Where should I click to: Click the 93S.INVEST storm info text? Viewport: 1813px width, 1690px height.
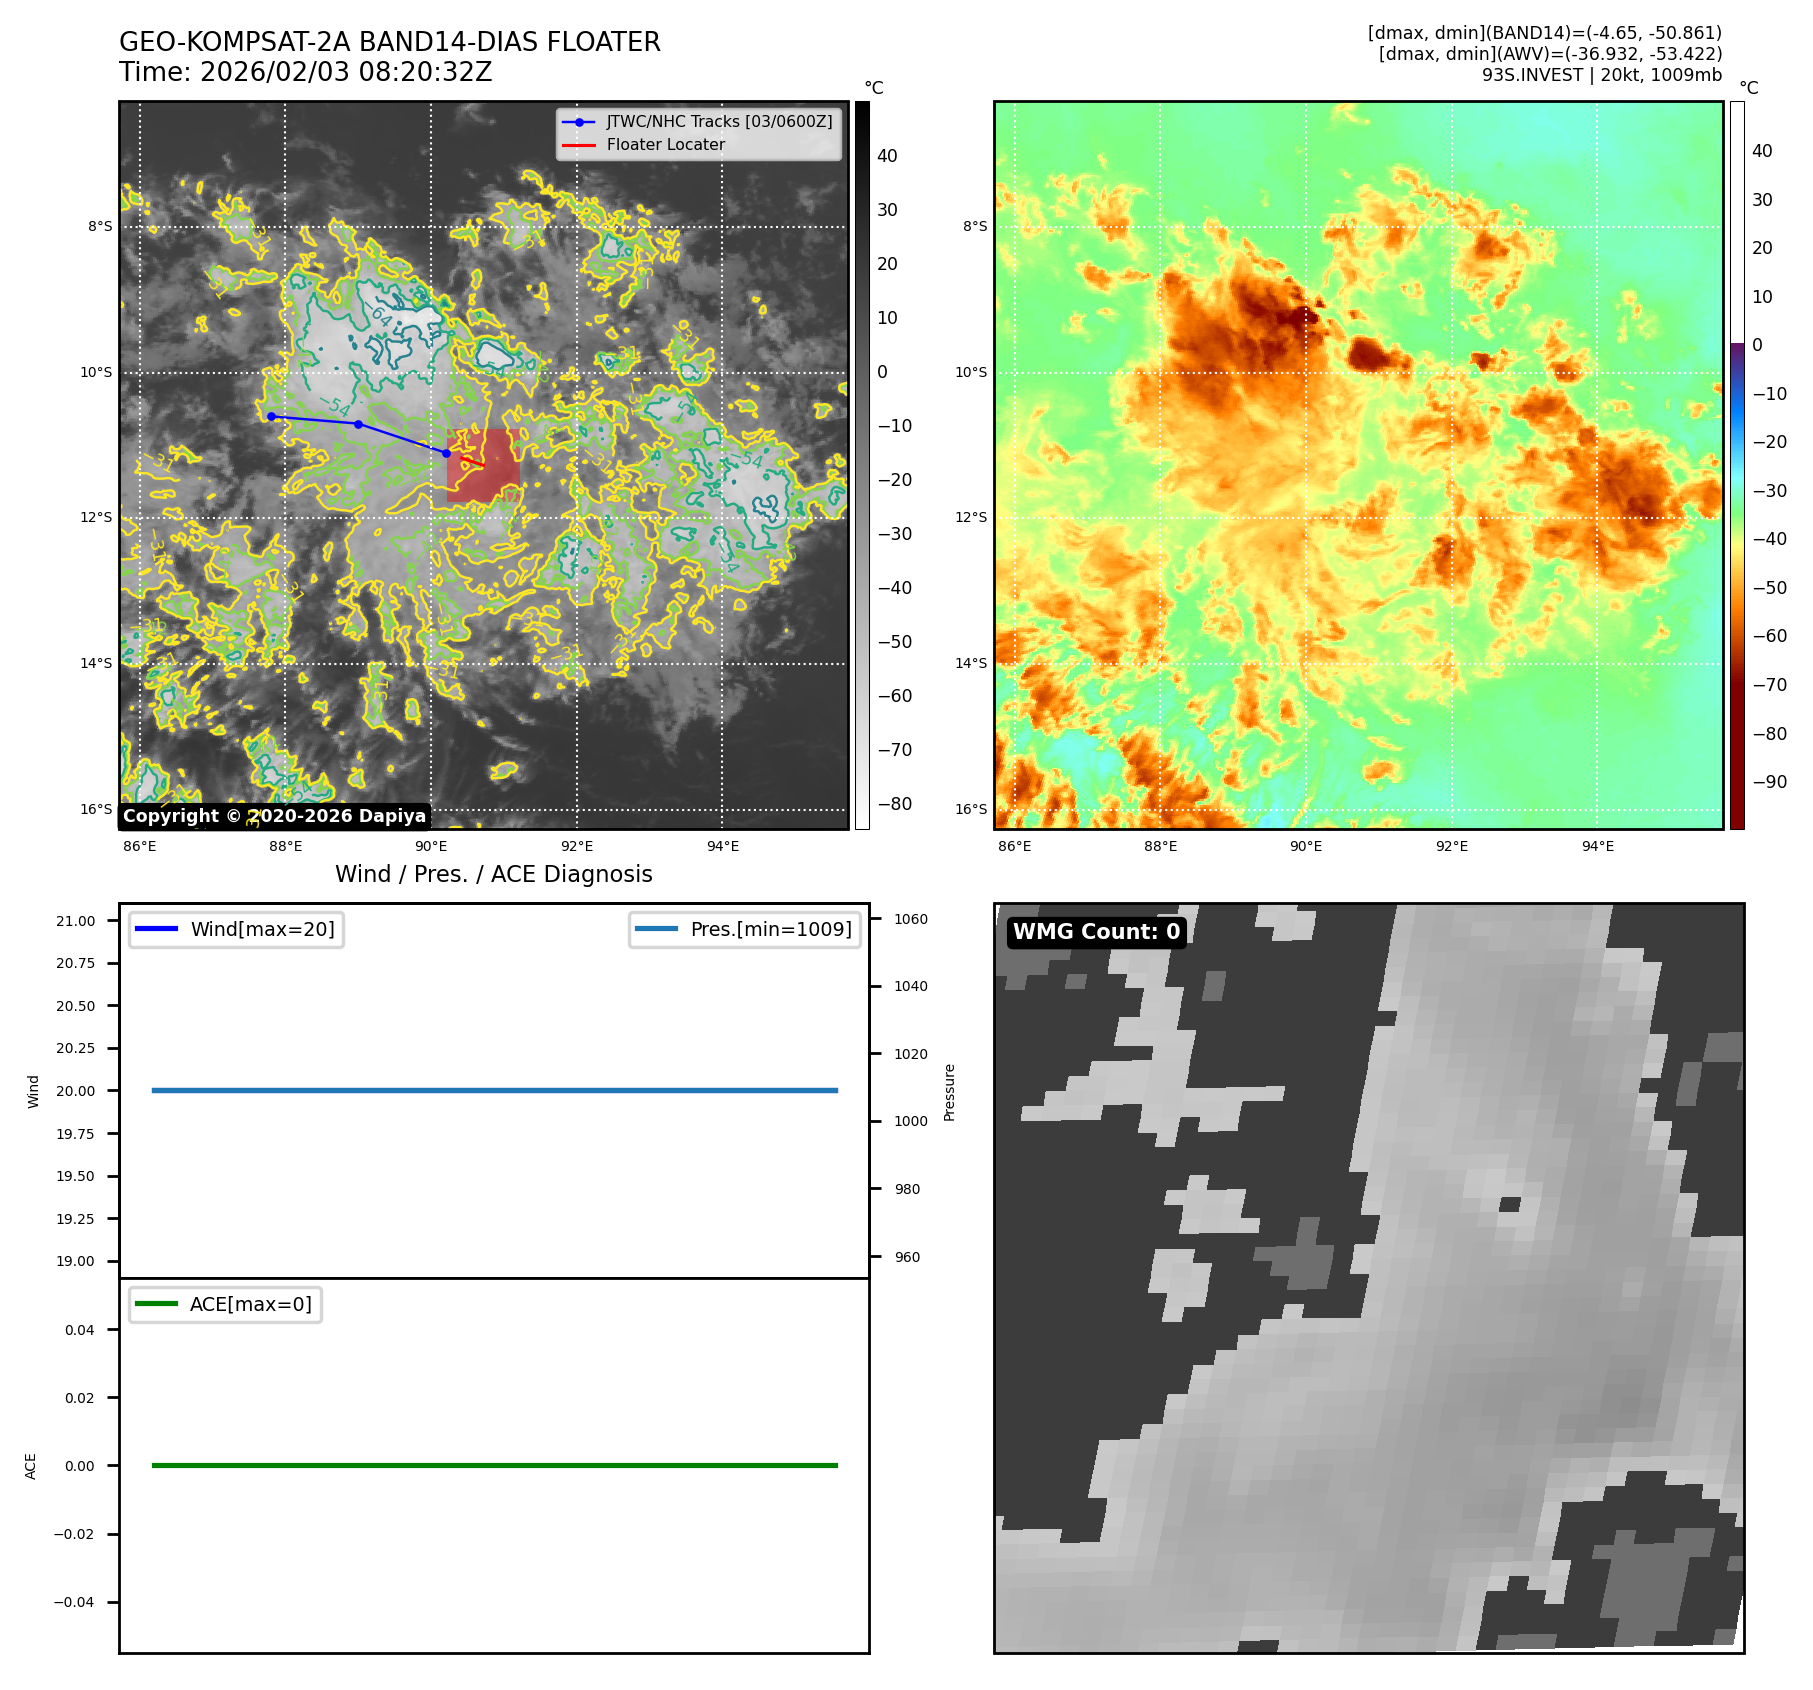1601,75
